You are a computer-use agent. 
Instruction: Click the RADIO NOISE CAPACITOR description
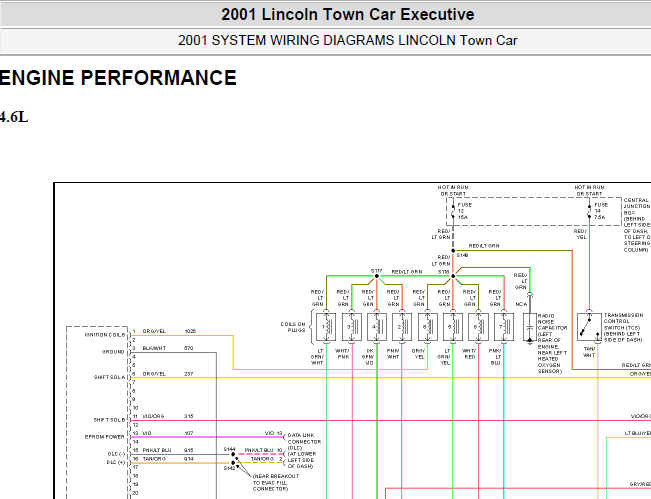[x=552, y=343]
